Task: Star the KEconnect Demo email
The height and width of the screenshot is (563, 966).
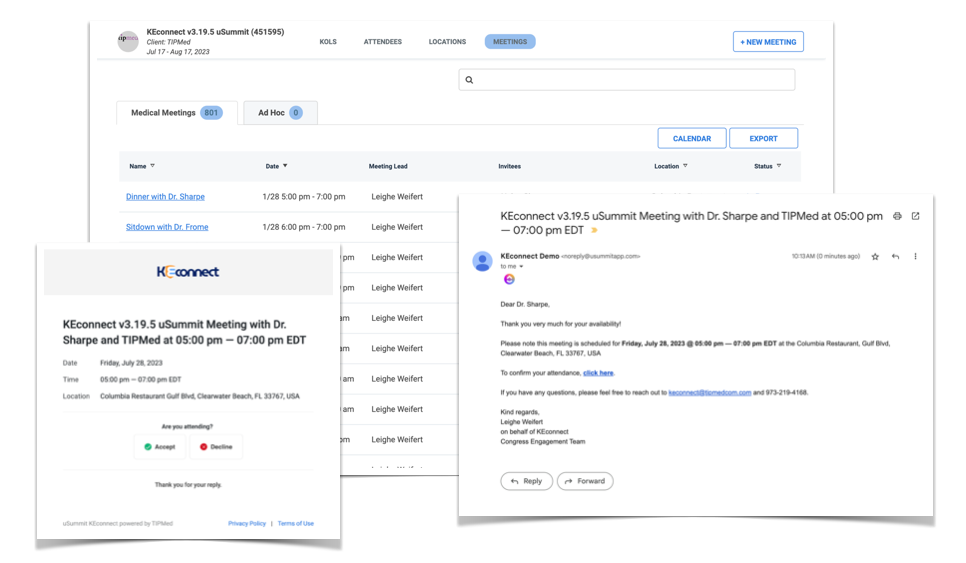Action: click(875, 257)
